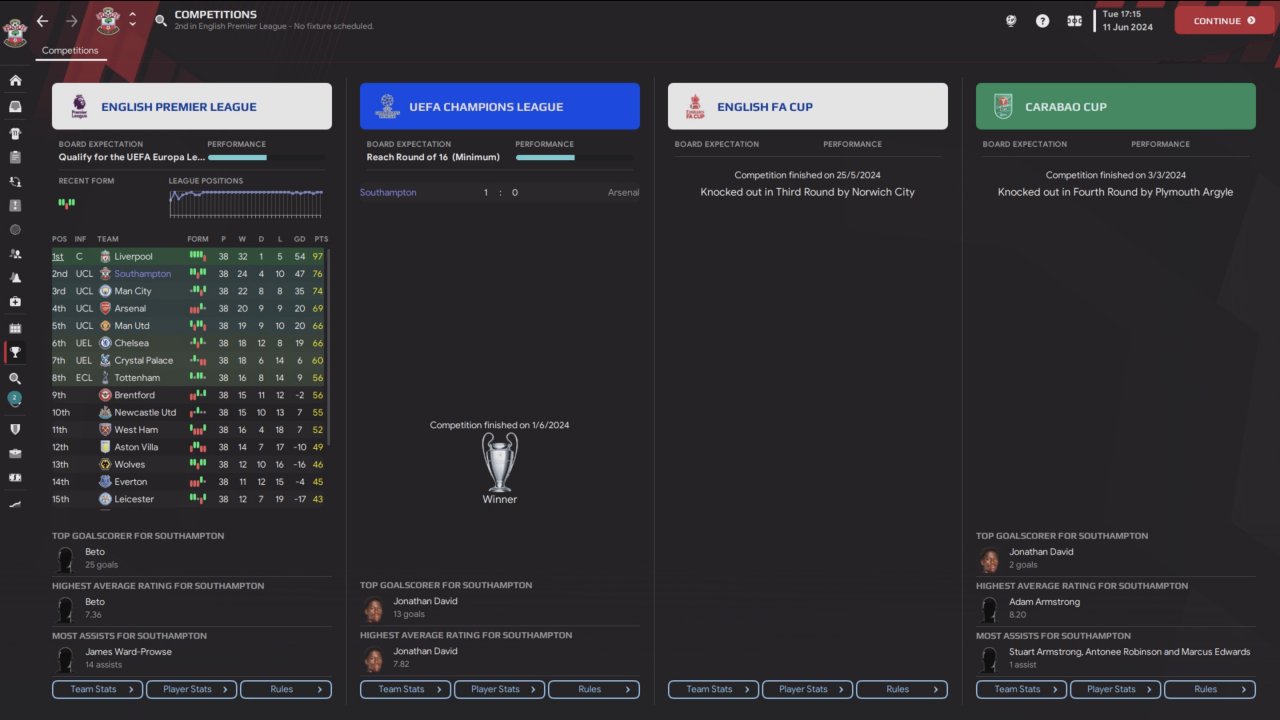Go forward with the right arrow
1280x720 pixels.
click(x=71, y=20)
